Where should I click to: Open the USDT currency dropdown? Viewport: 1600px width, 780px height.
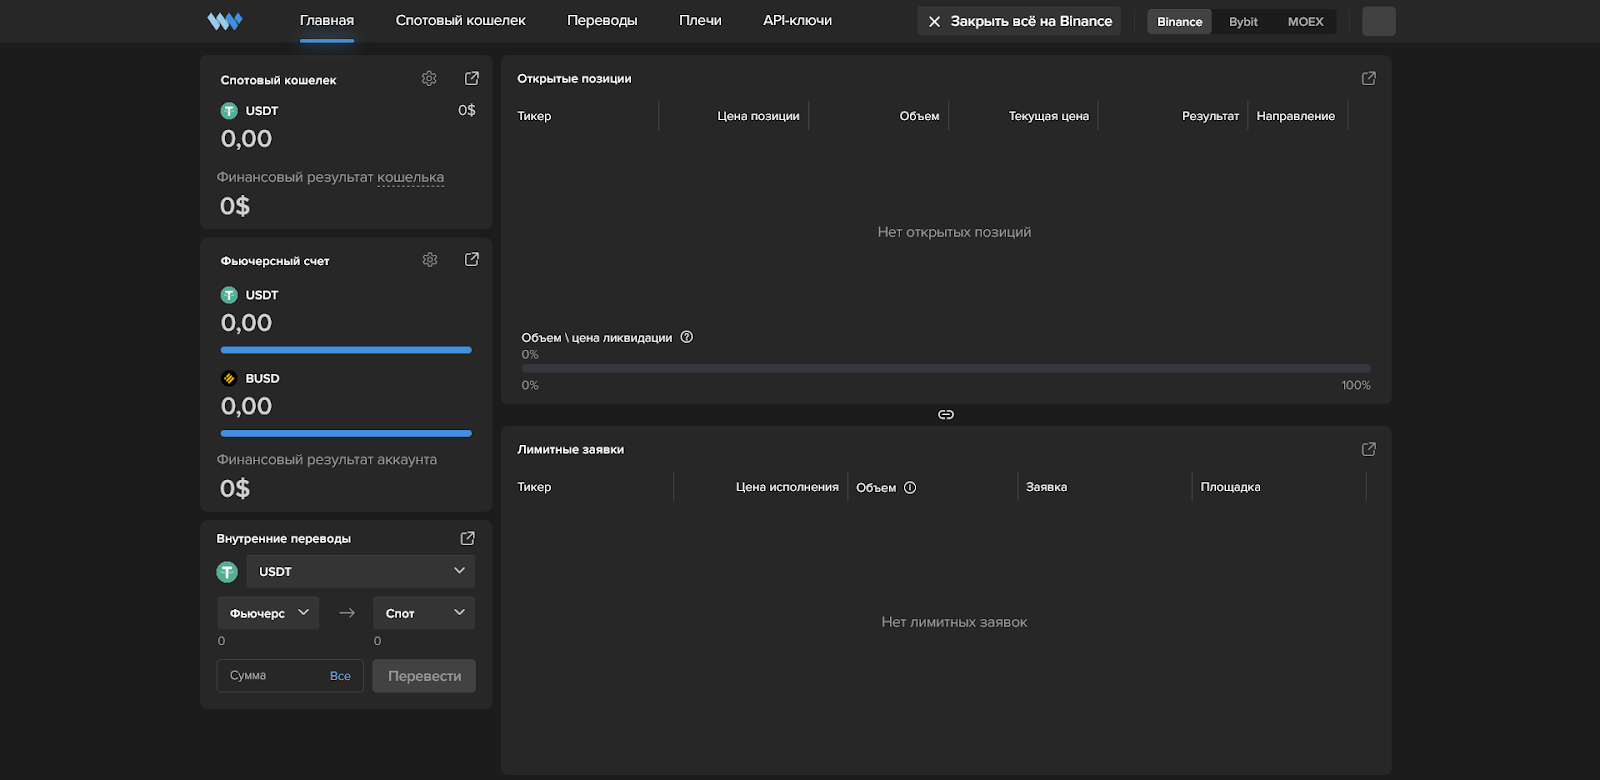[360, 572]
